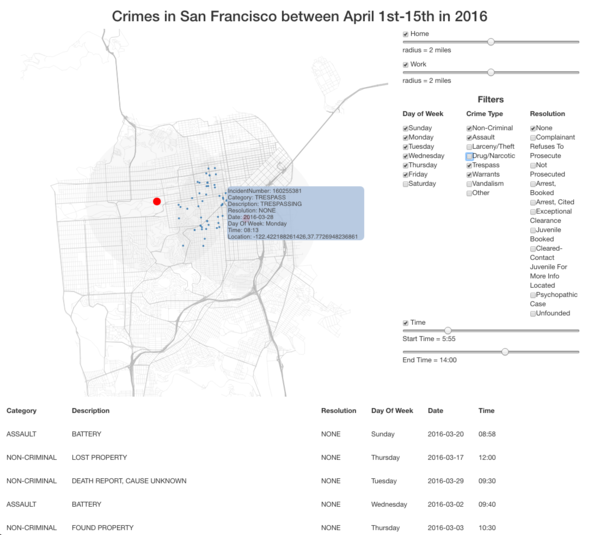Click the trespass incident tooltip on map
This screenshot has width=600, height=535.
tap(295, 214)
